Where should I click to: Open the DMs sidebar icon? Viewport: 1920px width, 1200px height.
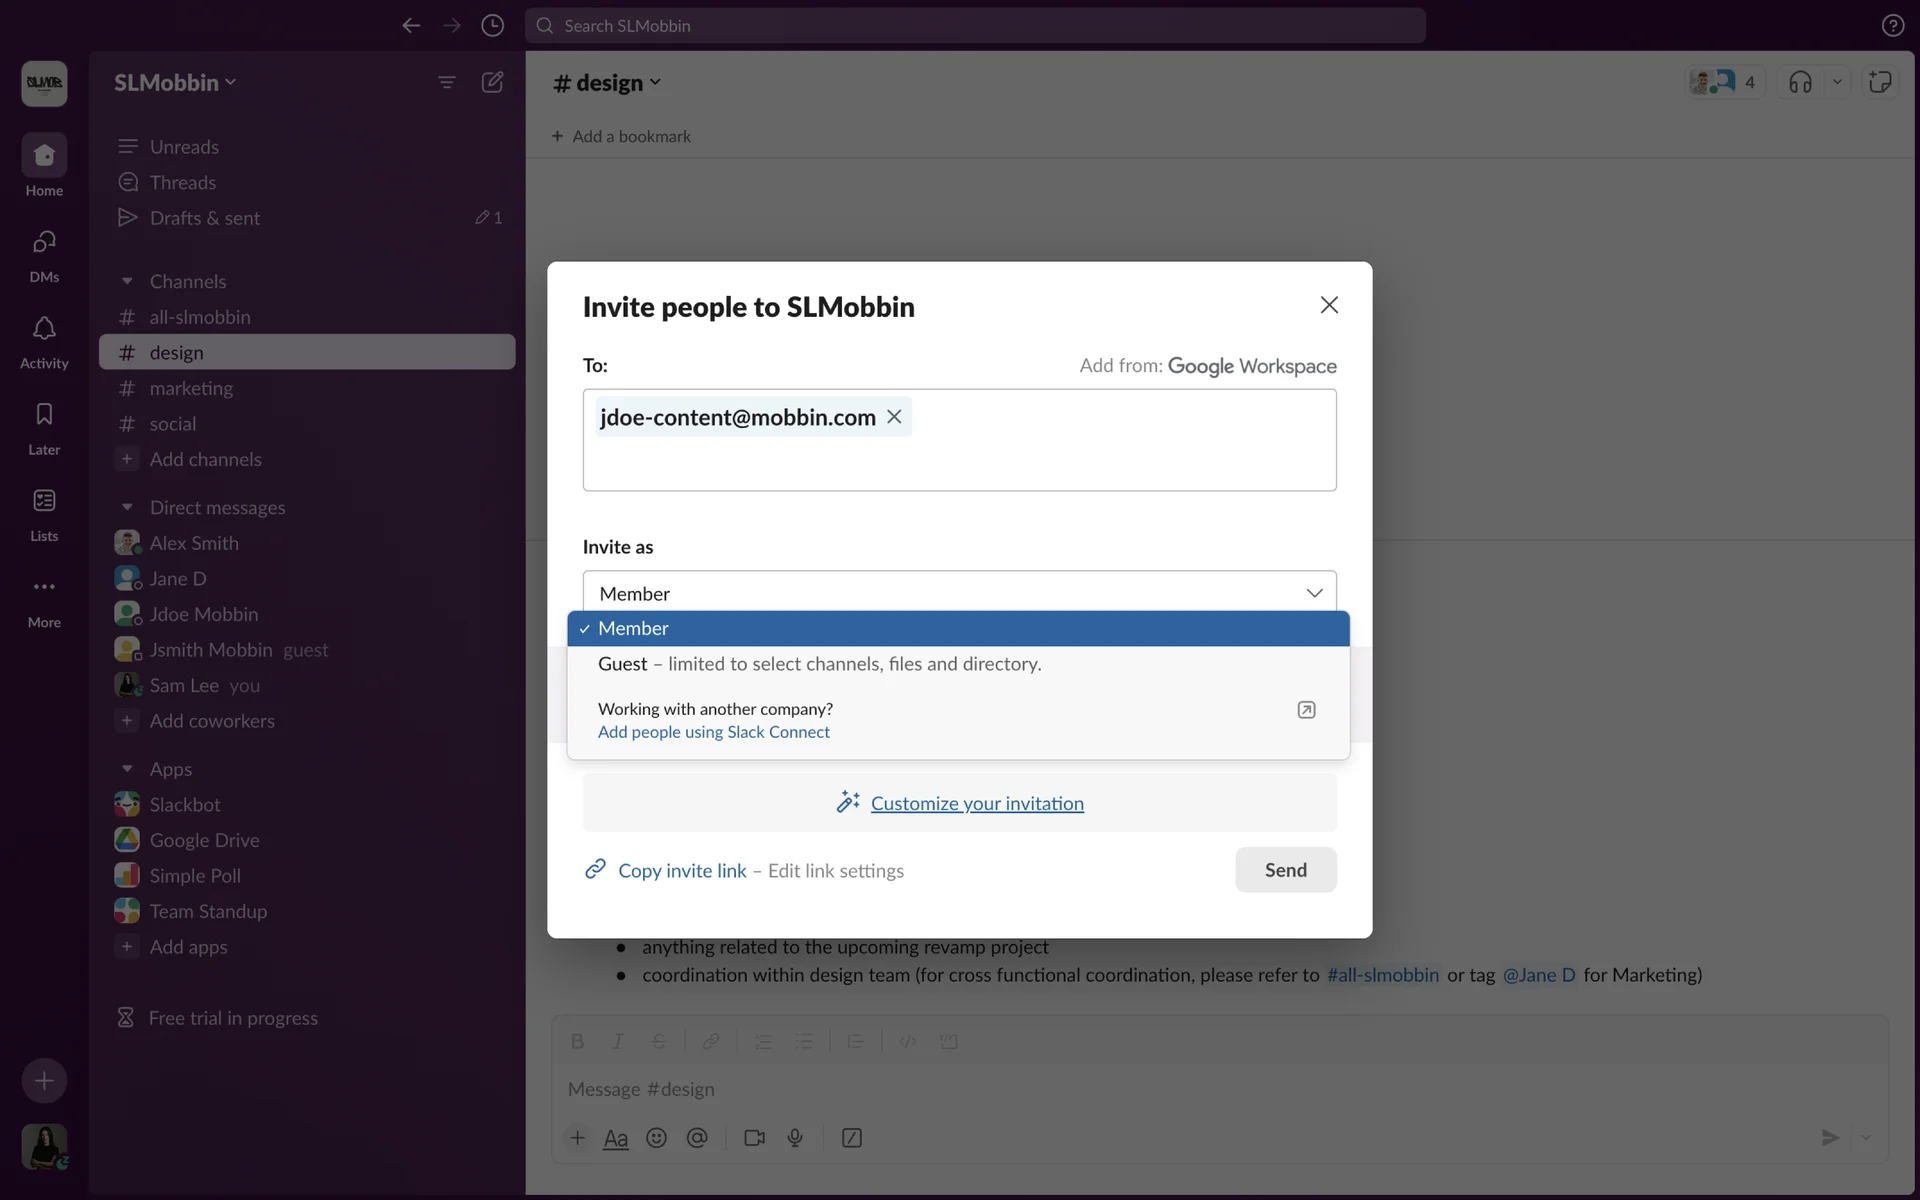(x=44, y=243)
